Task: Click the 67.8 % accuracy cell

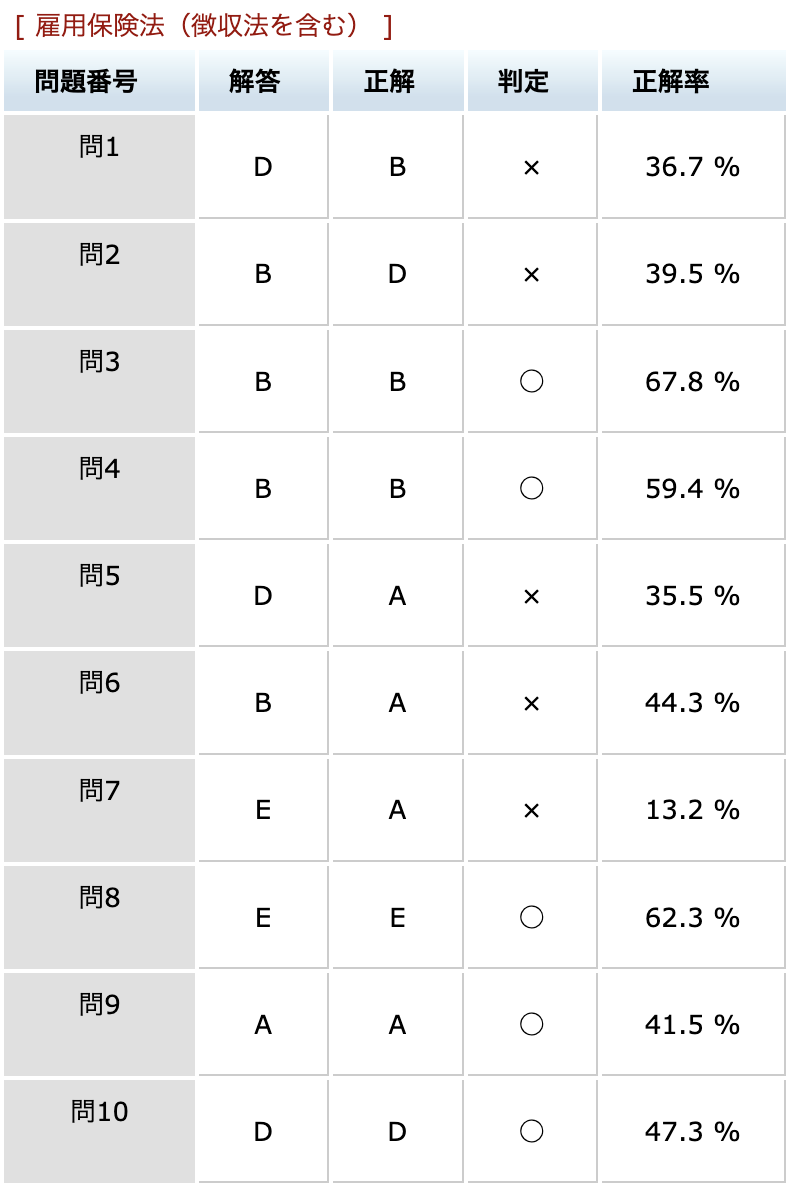Action: [x=693, y=382]
